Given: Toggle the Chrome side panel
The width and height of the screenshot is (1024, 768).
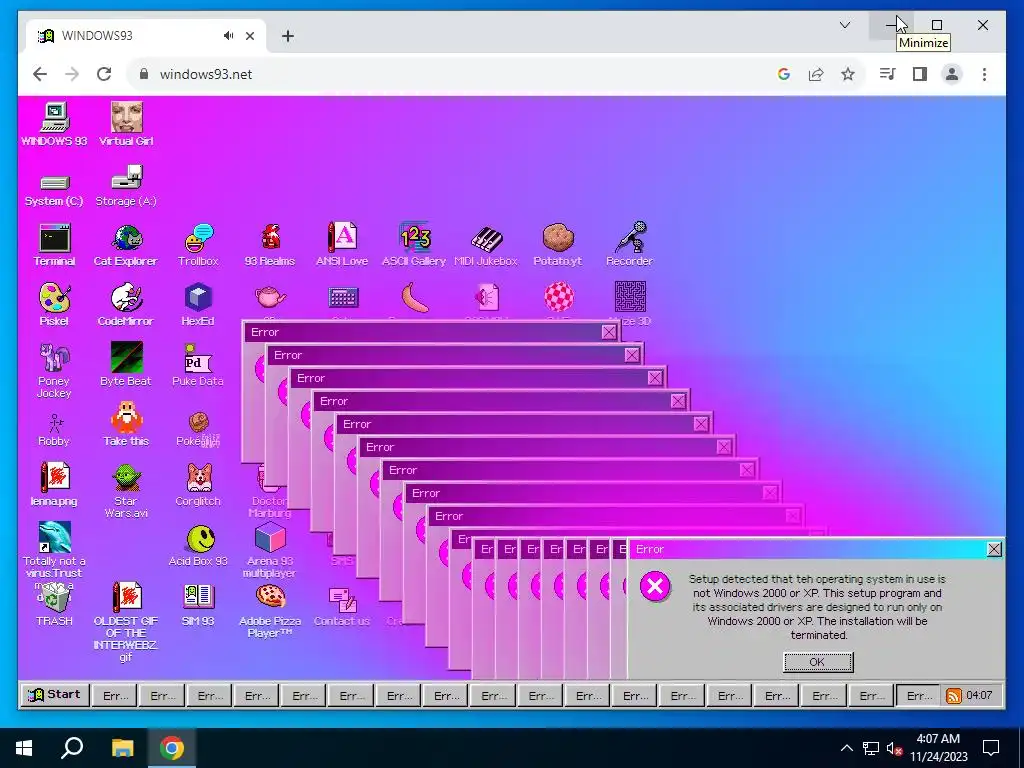Looking at the screenshot, I should pos(920,74).
